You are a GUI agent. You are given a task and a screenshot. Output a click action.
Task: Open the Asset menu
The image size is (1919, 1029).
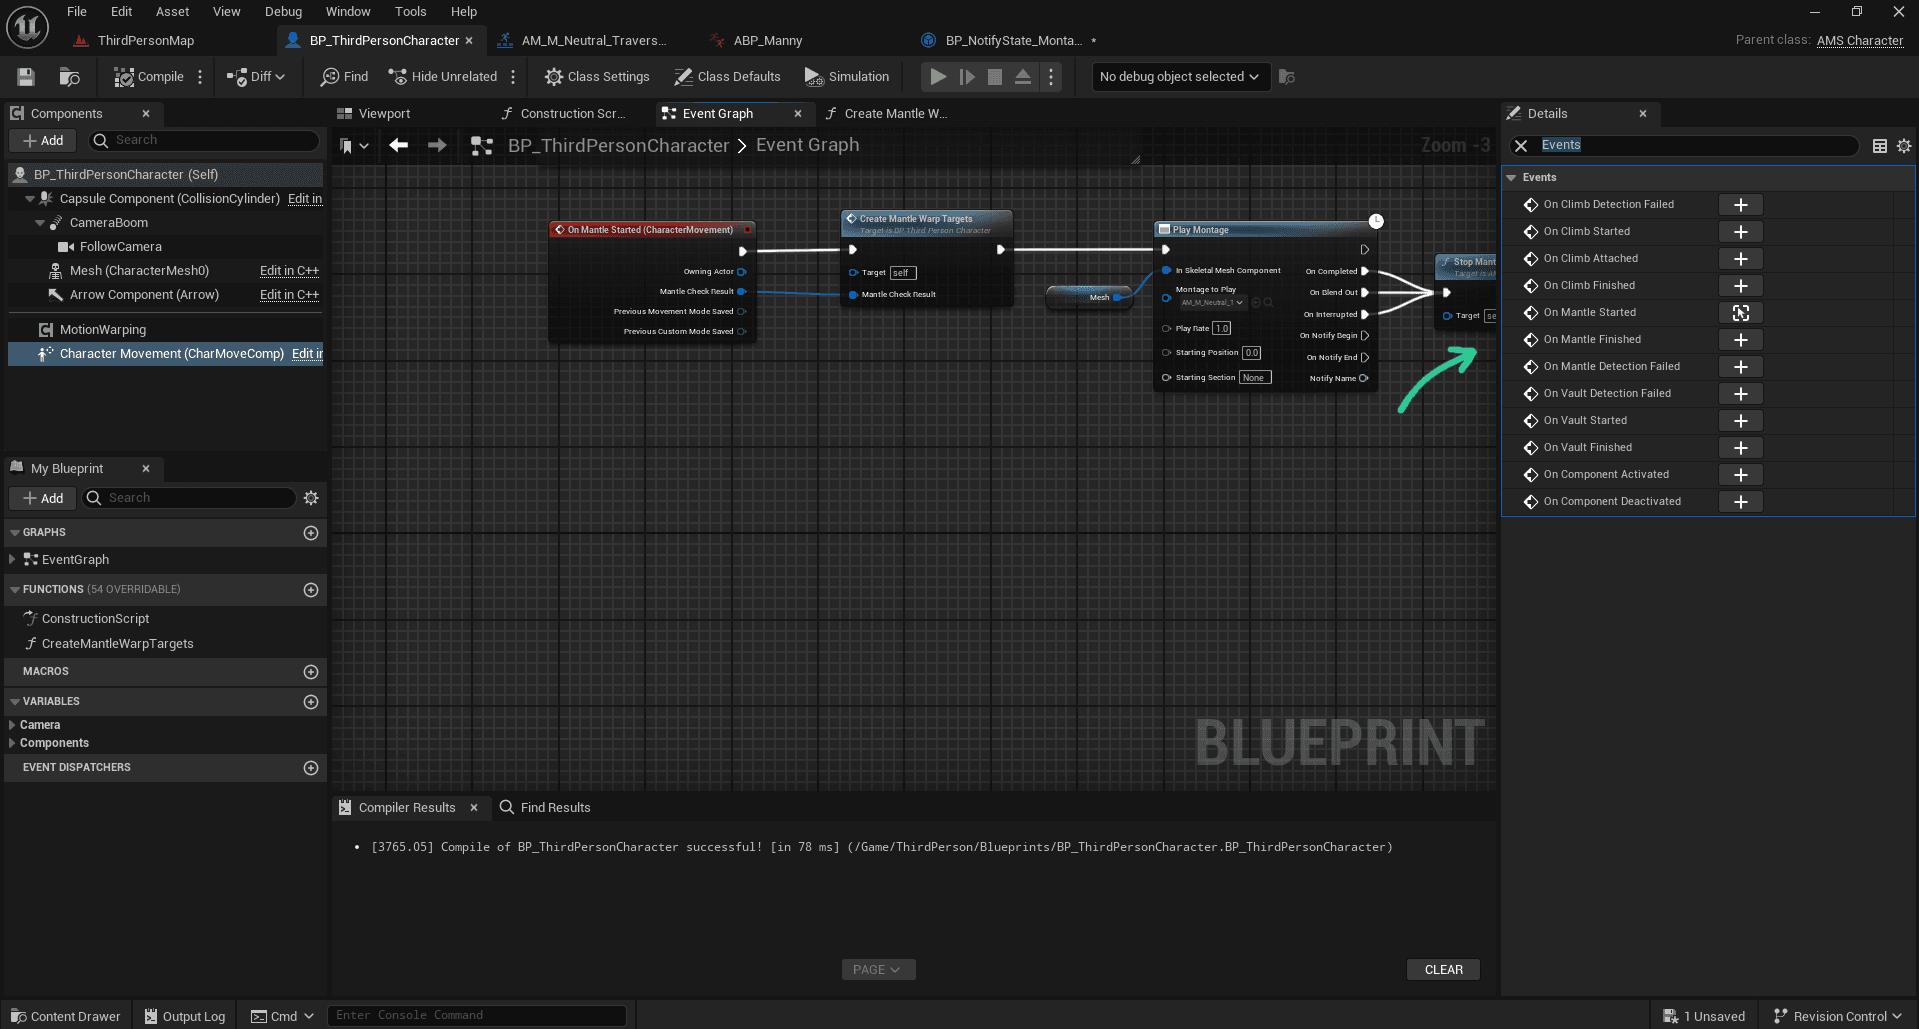[x=172, y=12]
